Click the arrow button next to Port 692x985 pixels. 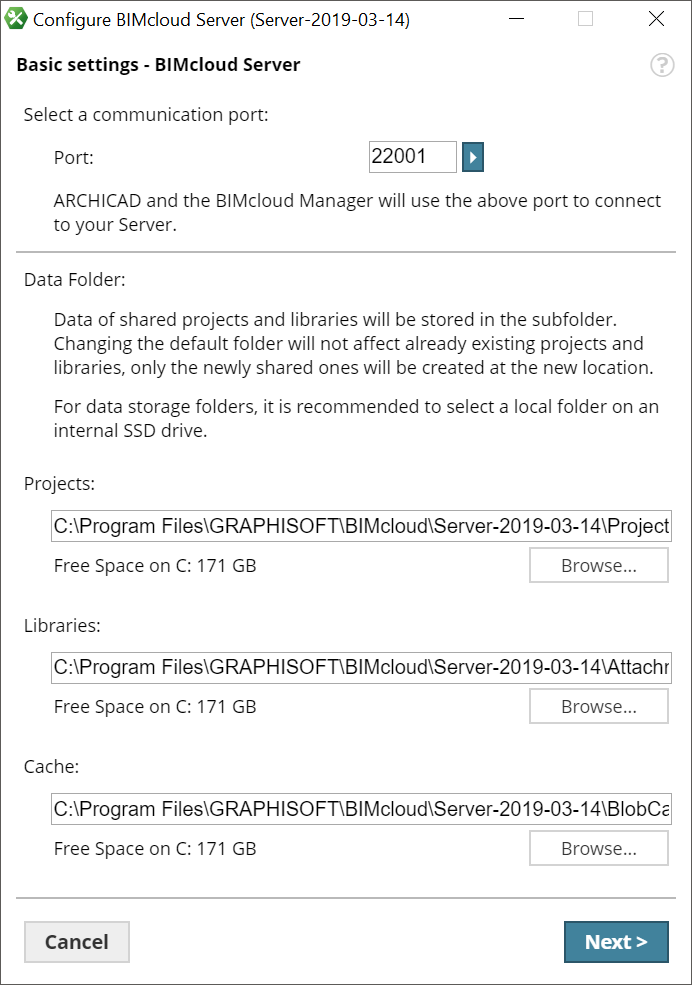(473, 157)
